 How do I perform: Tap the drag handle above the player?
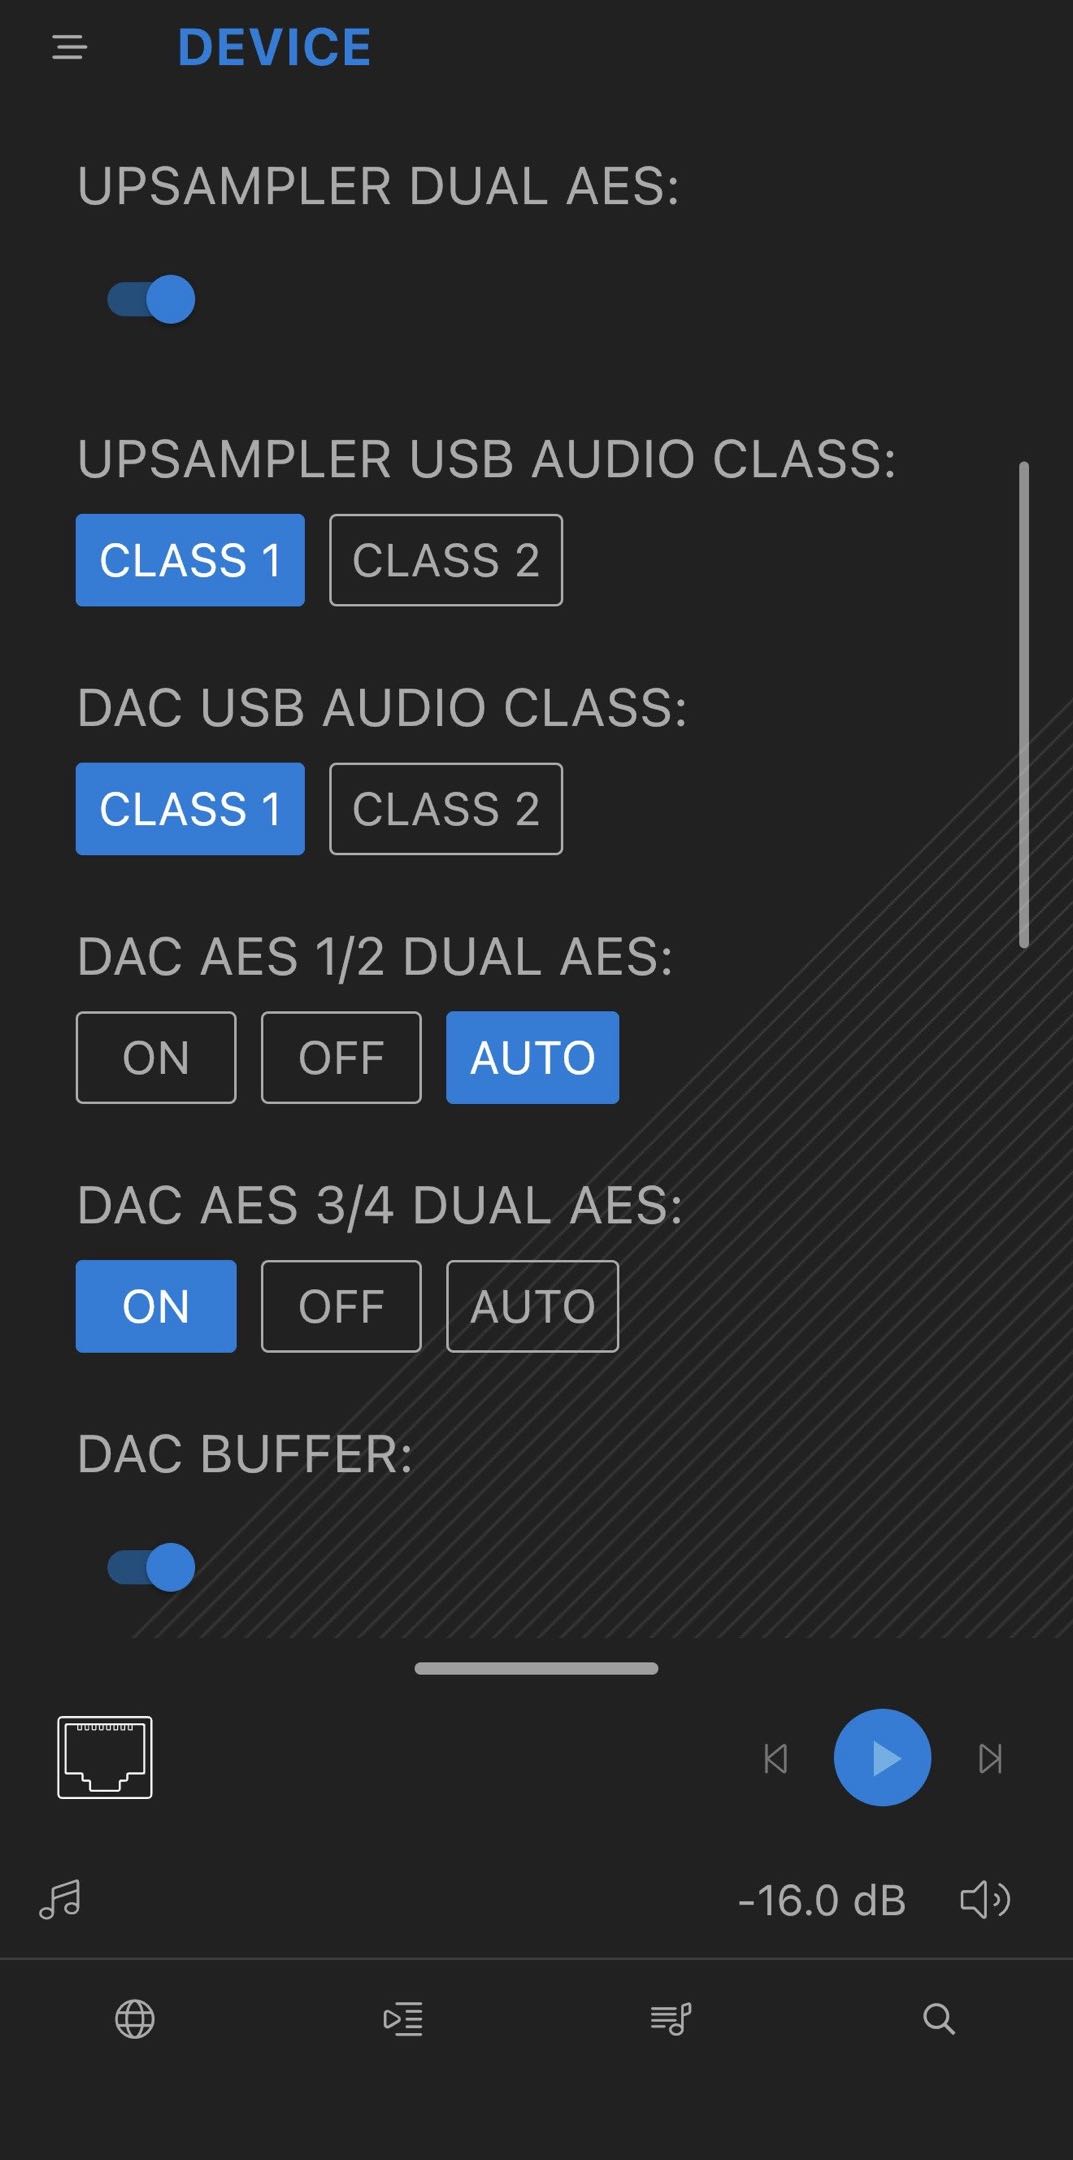pyautogui.click(x=536, y=1668)
